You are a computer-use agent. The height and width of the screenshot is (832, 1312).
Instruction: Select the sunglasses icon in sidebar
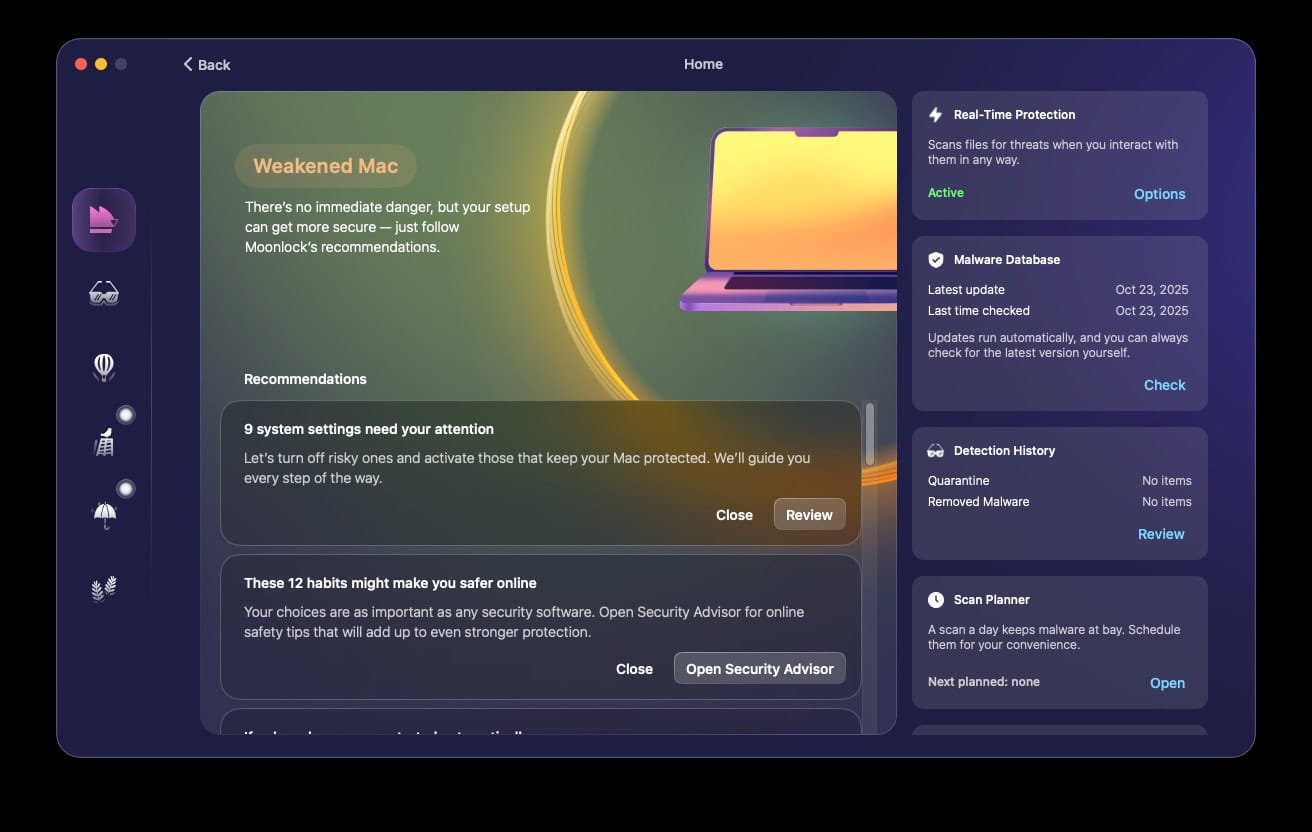coord(104,293)
